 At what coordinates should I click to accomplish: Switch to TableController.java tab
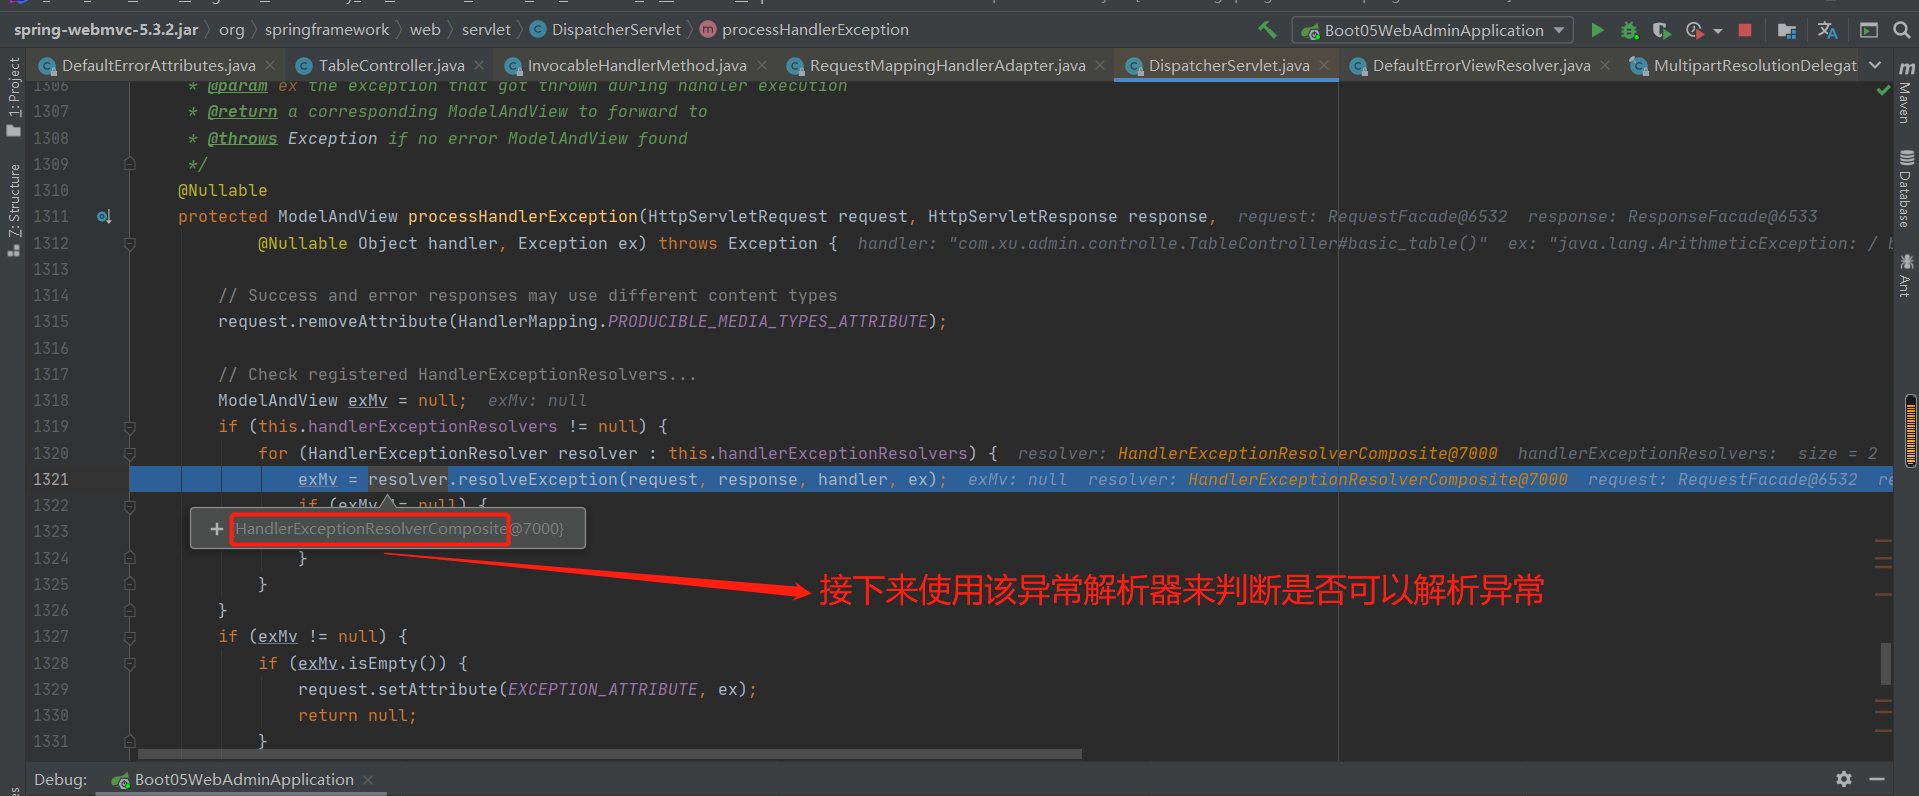coord(391,66)
